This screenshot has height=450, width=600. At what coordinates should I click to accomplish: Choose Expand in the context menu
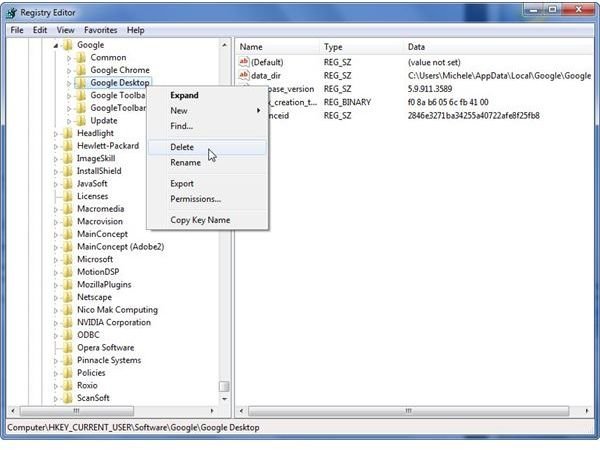point(207,95)
